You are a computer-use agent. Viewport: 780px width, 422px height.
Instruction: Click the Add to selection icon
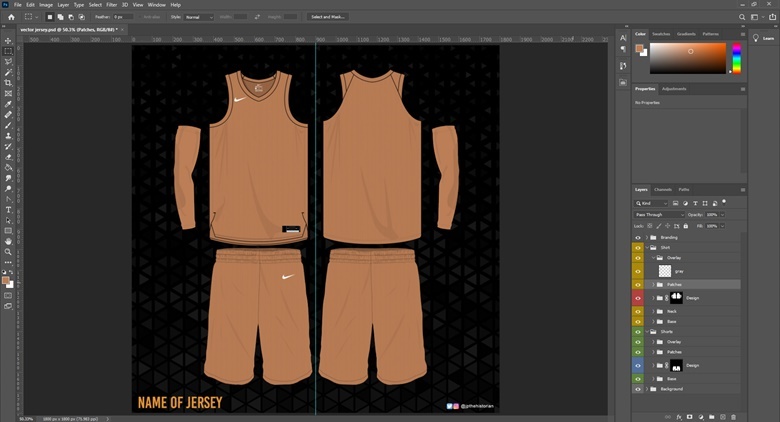[60, 17]
